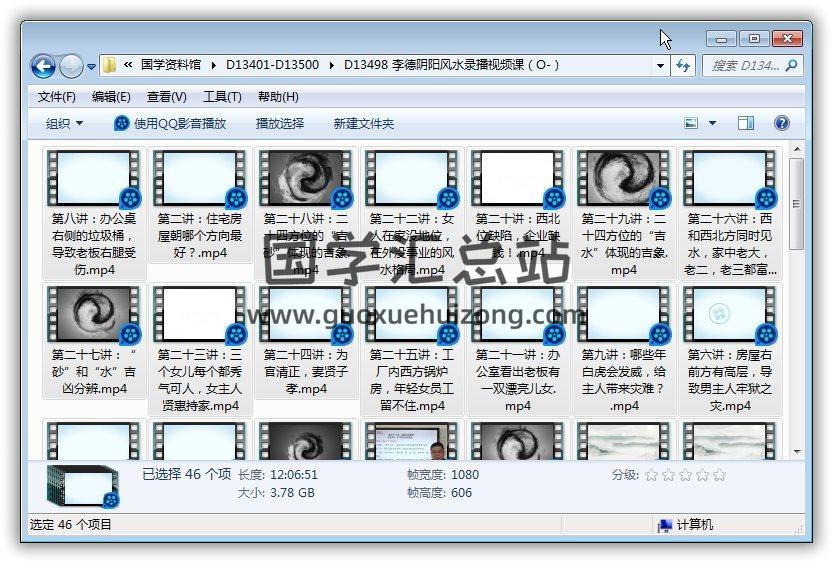833x563 pixels.
Task: Select video 第九讲：哪些年白虎会发威
Action: tap(623, 349)
